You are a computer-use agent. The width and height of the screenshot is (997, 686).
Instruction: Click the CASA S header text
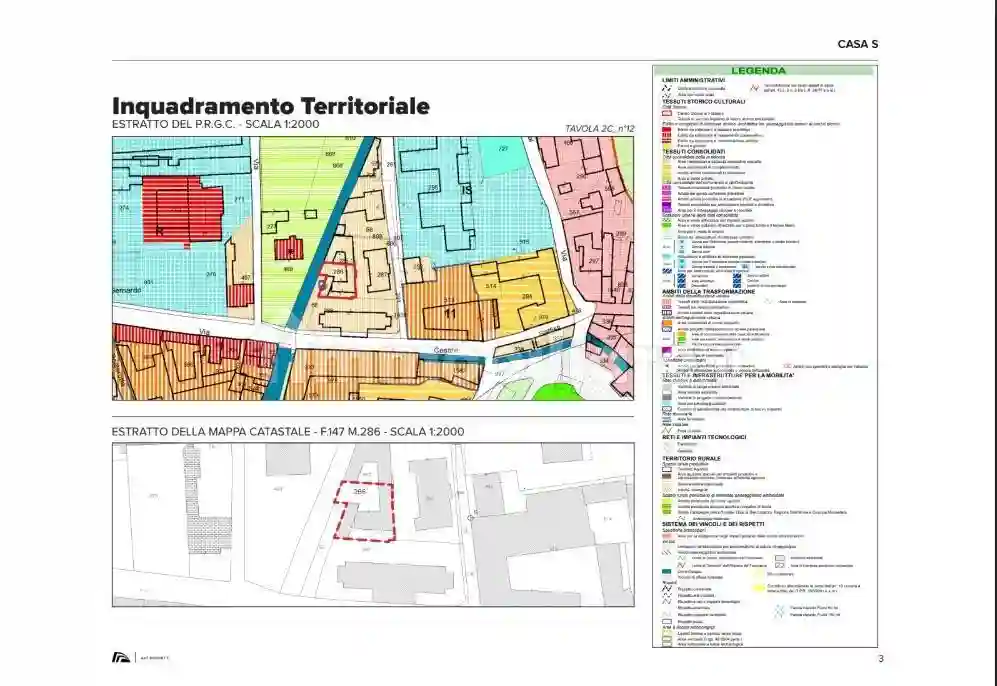(x=858, y=44)
